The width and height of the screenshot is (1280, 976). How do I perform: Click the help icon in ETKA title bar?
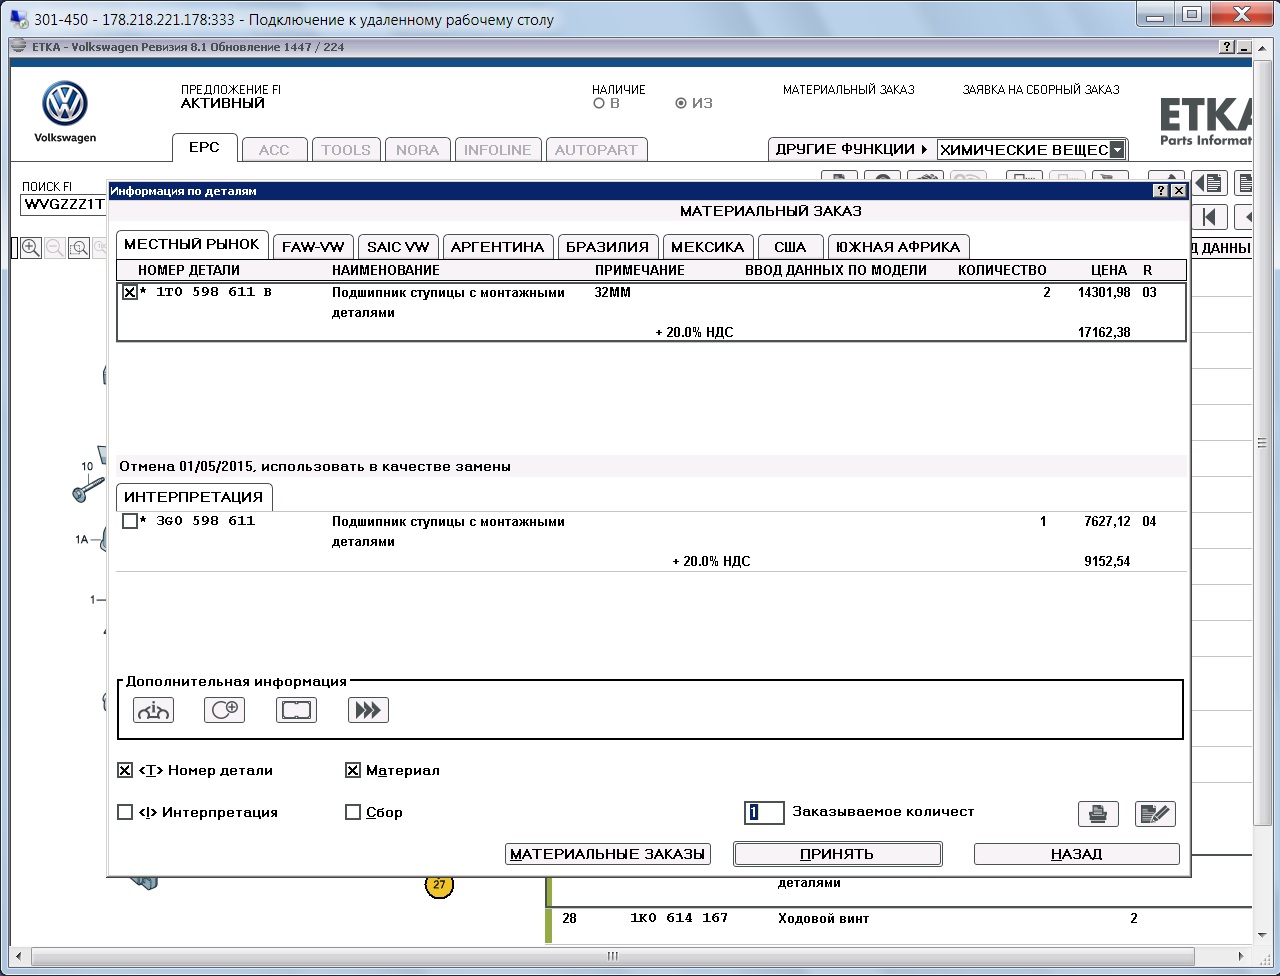(1227, 47)
